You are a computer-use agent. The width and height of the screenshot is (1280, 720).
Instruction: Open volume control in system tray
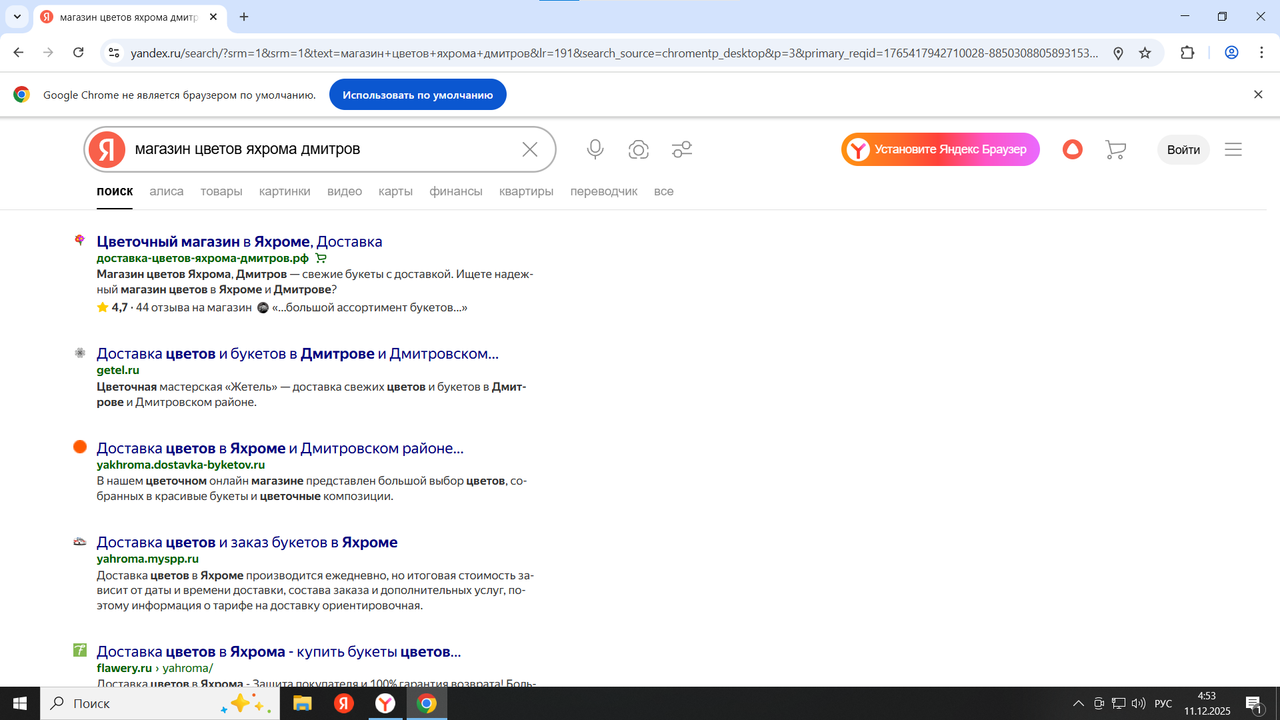[1138, 704]
